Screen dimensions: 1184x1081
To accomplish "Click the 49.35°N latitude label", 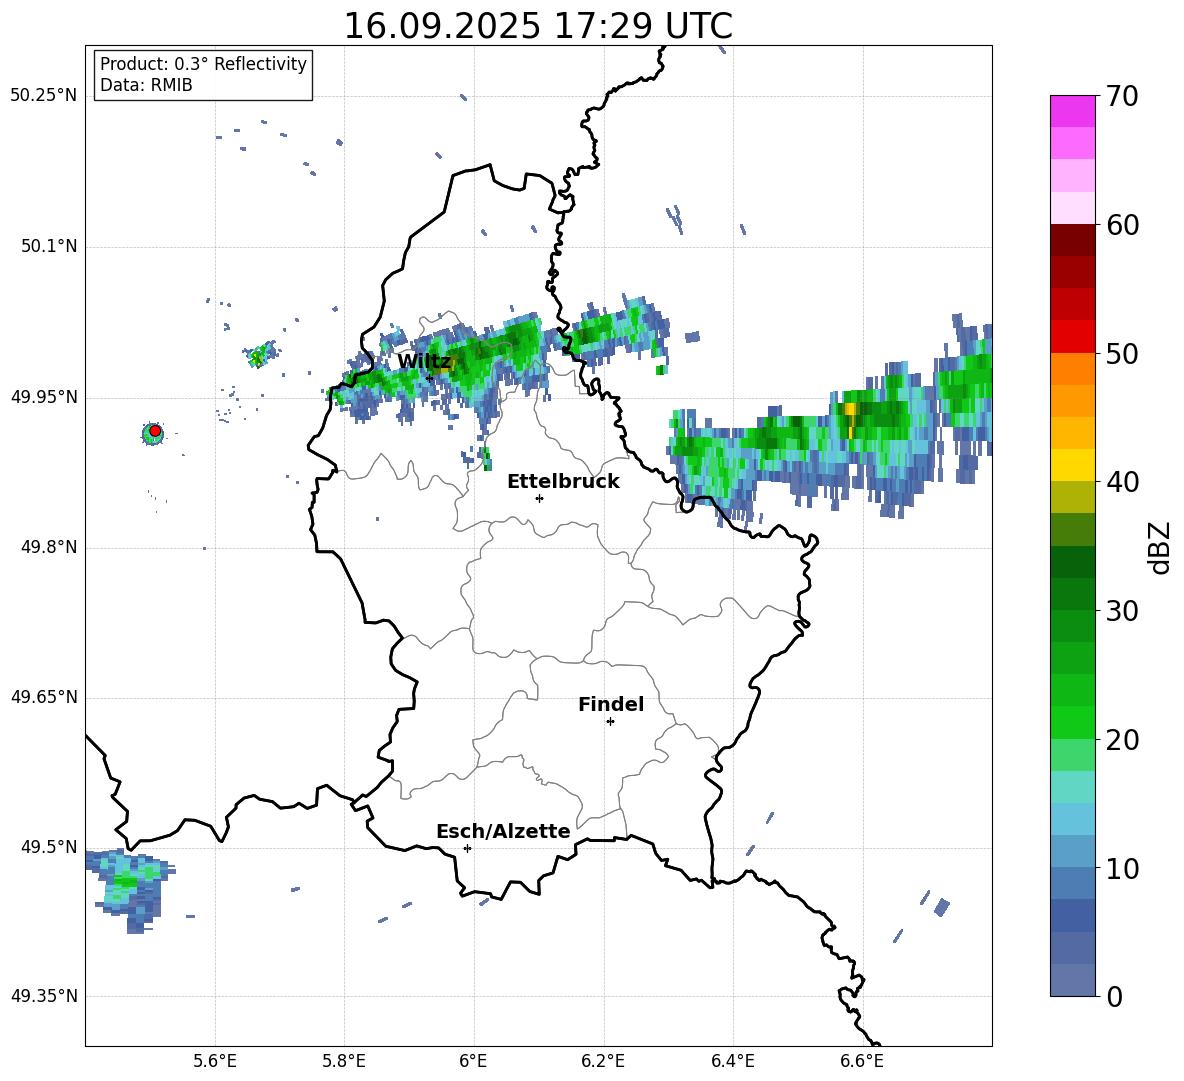I will [43, 996].
